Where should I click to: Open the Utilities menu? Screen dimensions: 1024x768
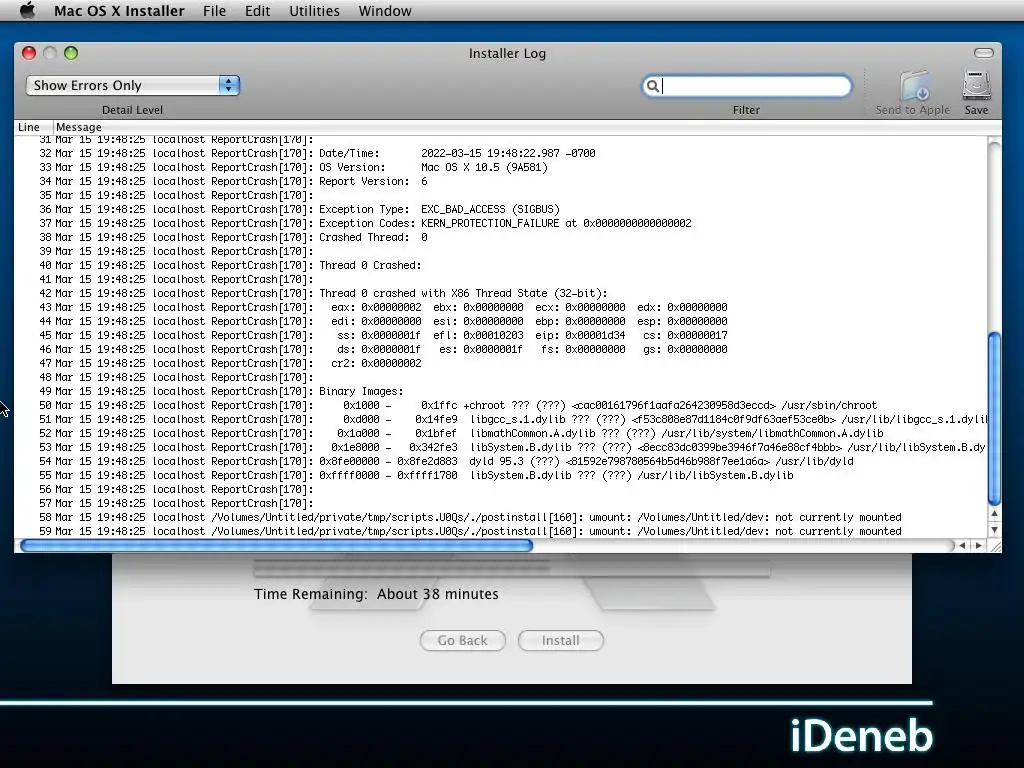[314, 11]
